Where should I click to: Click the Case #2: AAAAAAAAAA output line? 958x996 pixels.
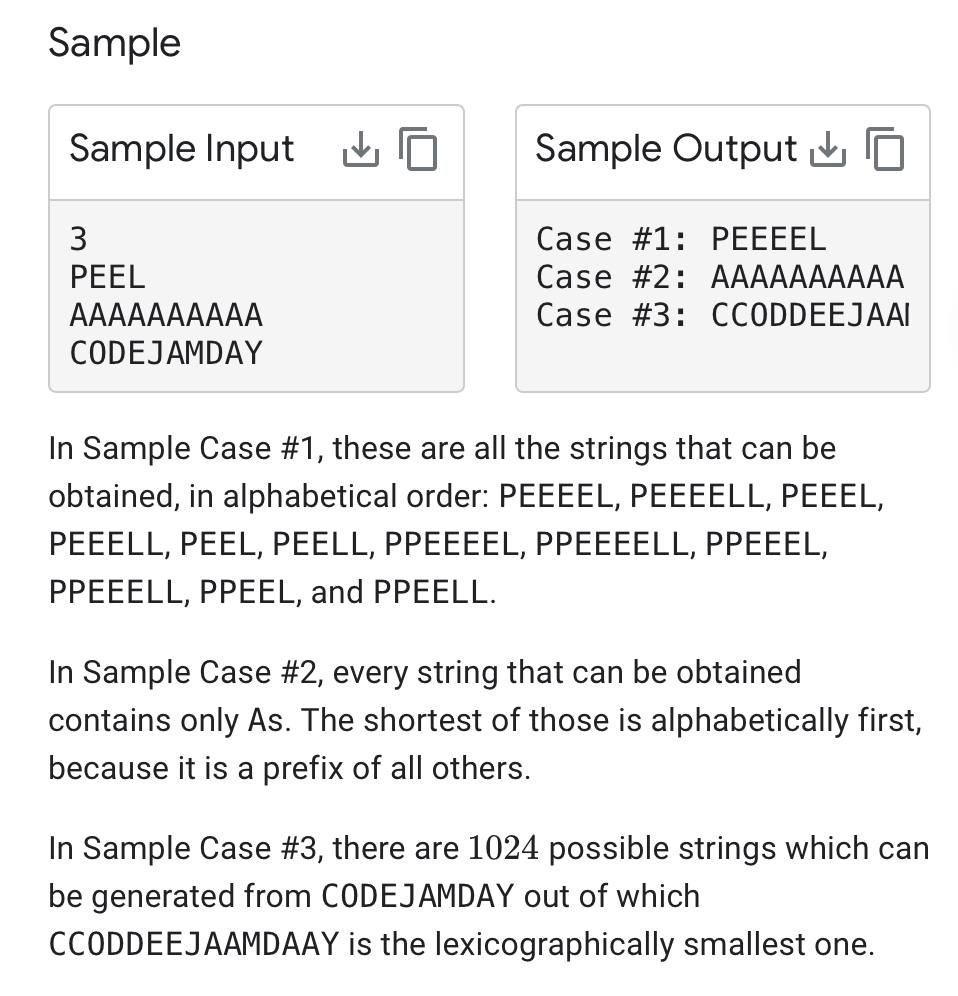[722, 276]
